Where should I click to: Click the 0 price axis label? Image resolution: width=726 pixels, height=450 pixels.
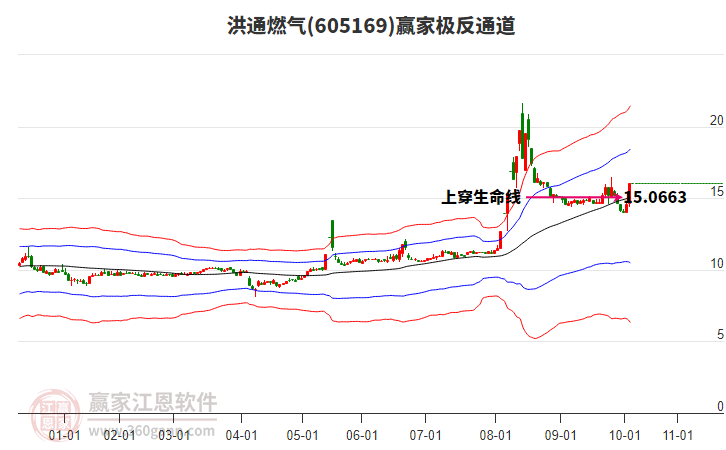tap(720, 406)
